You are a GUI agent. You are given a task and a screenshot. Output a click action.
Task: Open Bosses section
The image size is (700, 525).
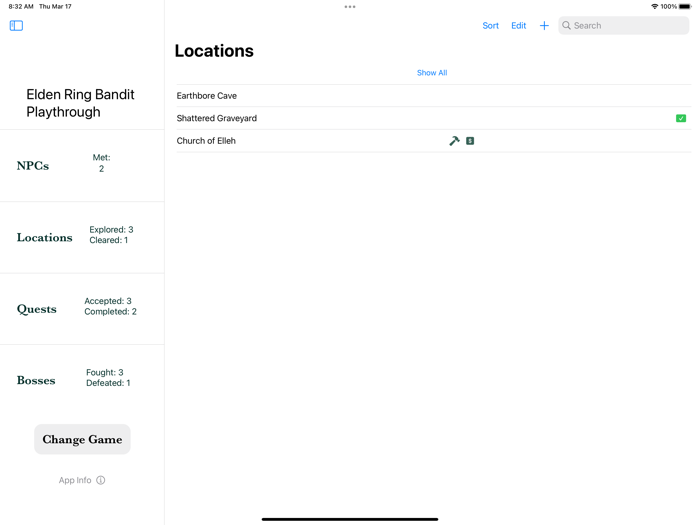82,380
